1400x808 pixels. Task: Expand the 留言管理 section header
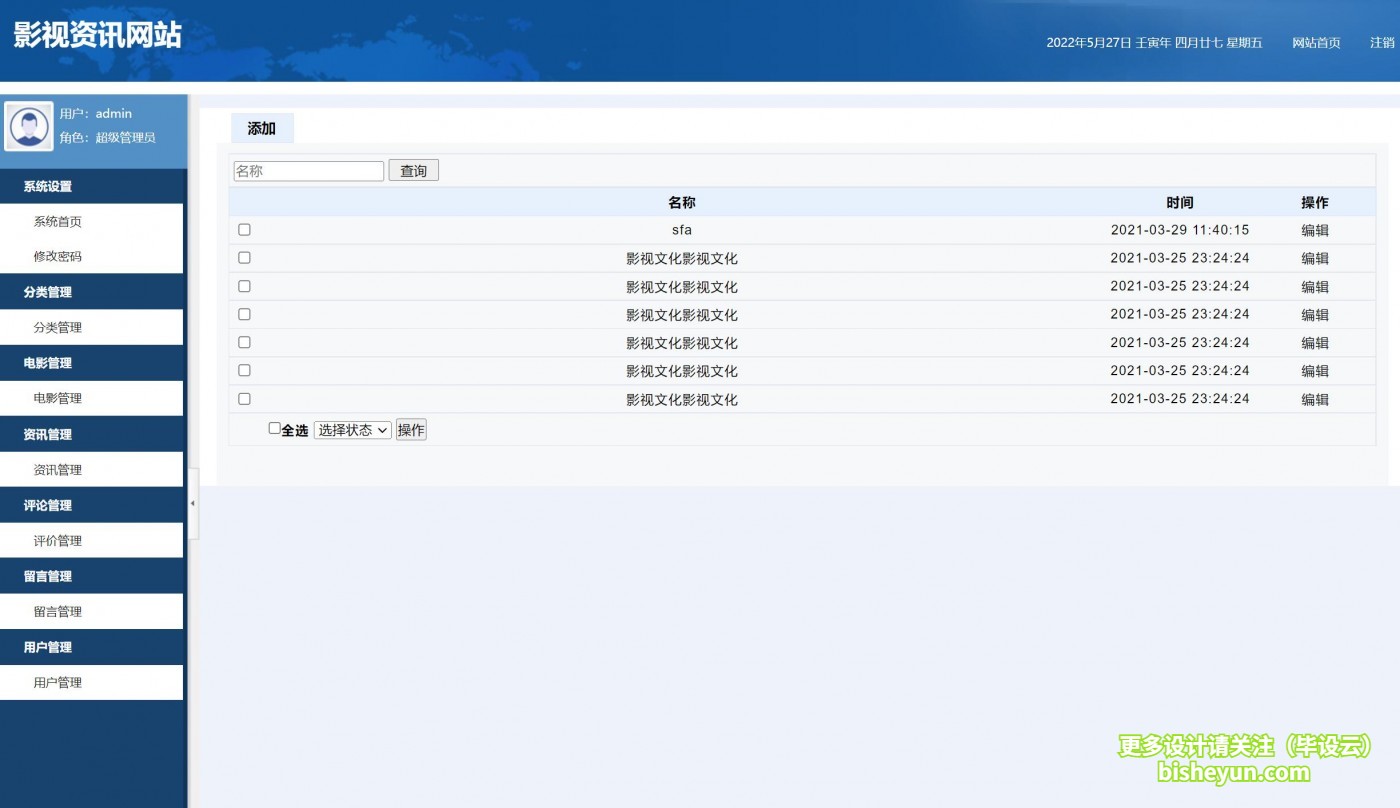(x=92, y=576)
